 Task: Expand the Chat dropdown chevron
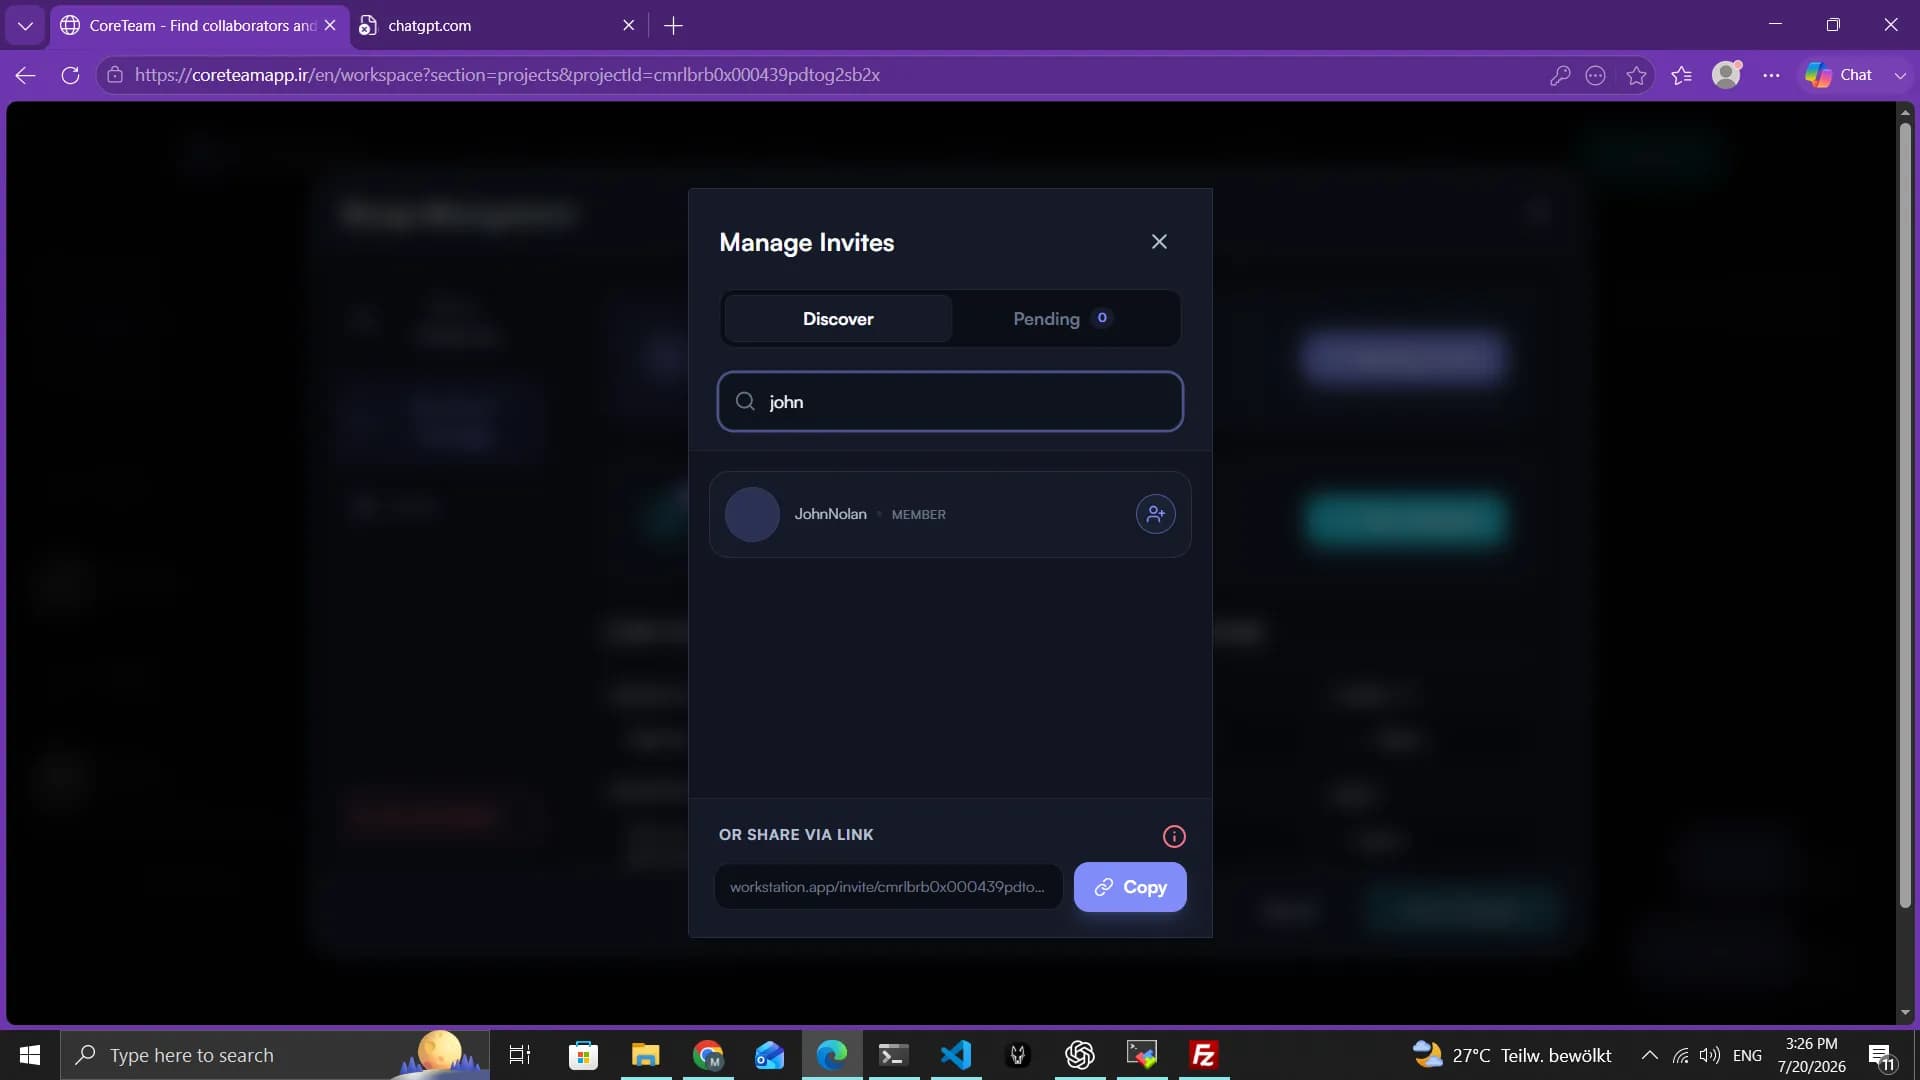(x=1900, y=75)
